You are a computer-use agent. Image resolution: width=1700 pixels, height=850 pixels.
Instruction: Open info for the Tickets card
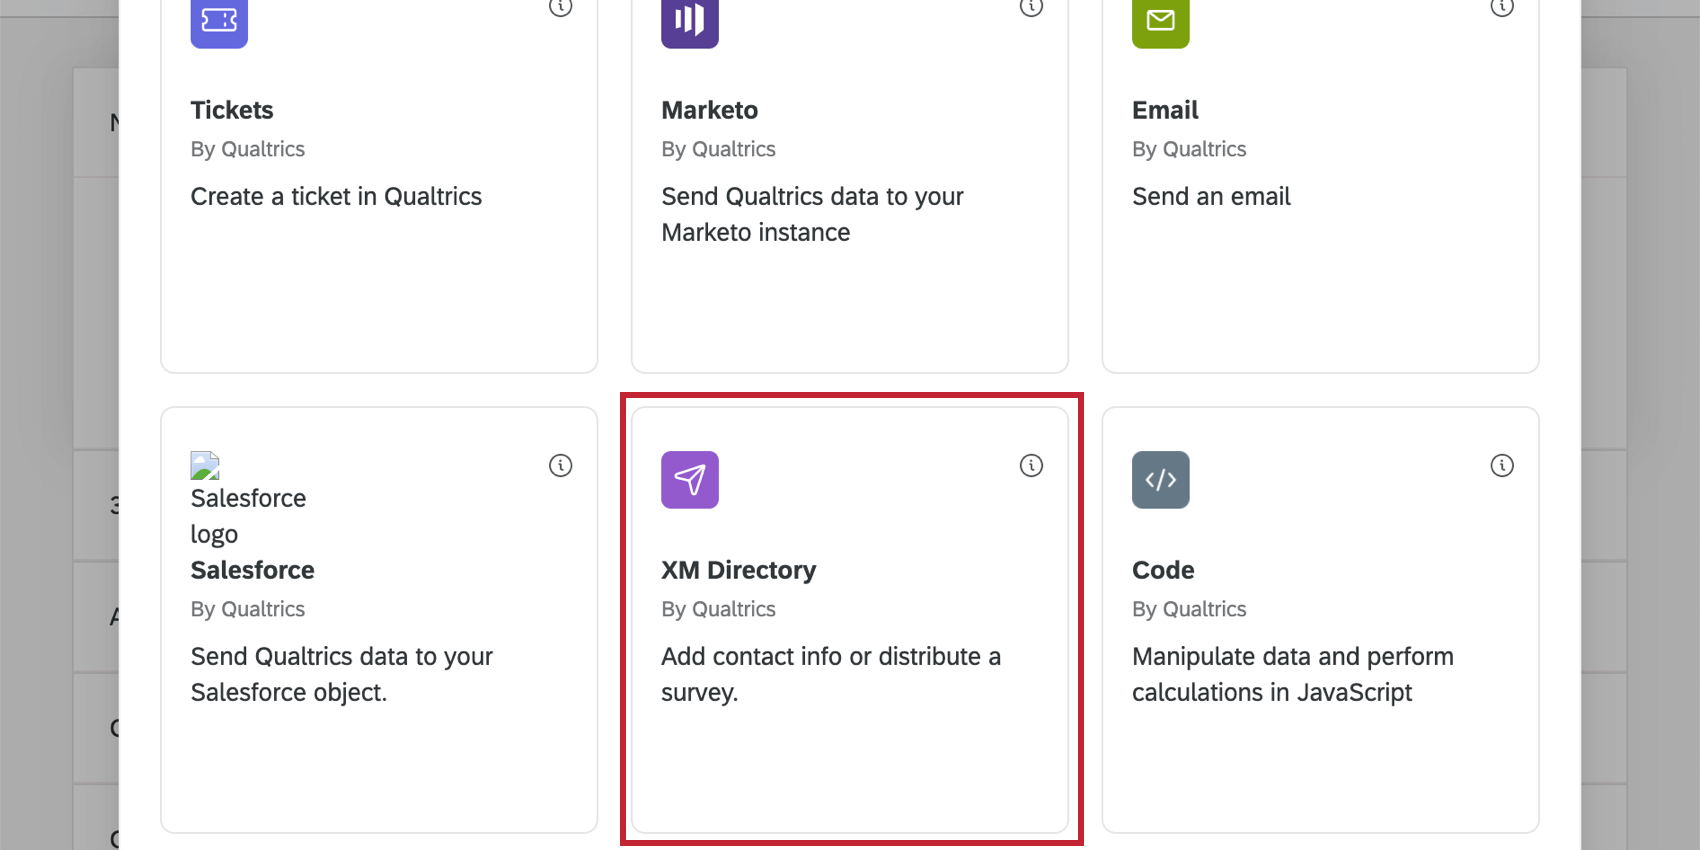560,8
